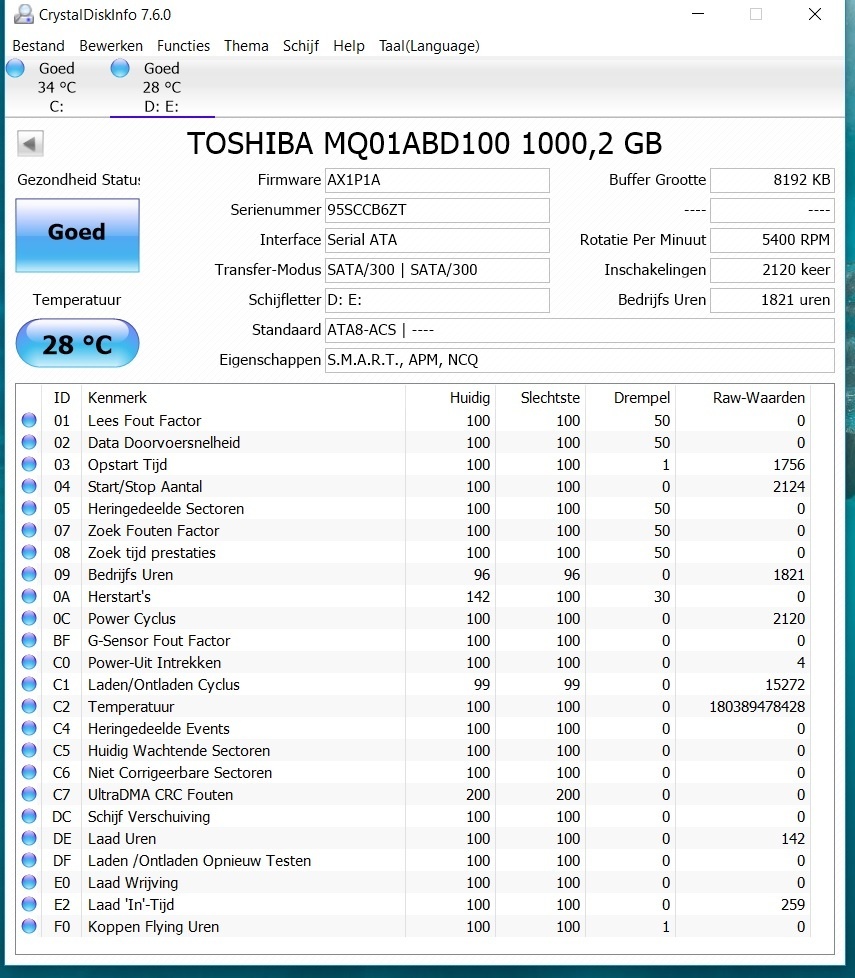855x978 pixels.
Task: Click the Transfer-Modus field SATA/300
Action: tap(437, 270)
